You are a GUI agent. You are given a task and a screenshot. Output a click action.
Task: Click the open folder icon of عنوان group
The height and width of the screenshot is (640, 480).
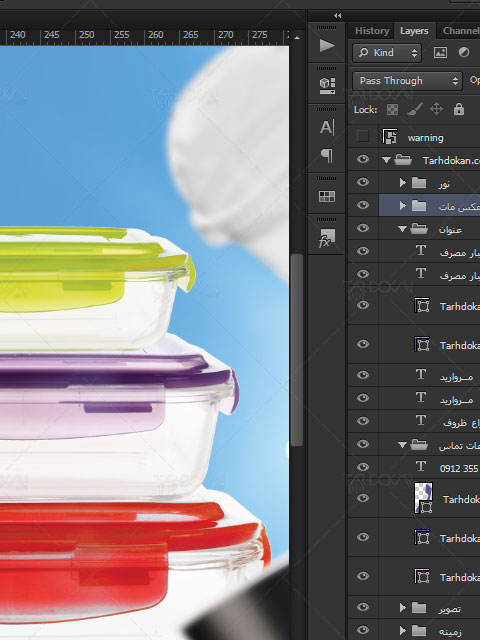(419, 229)
